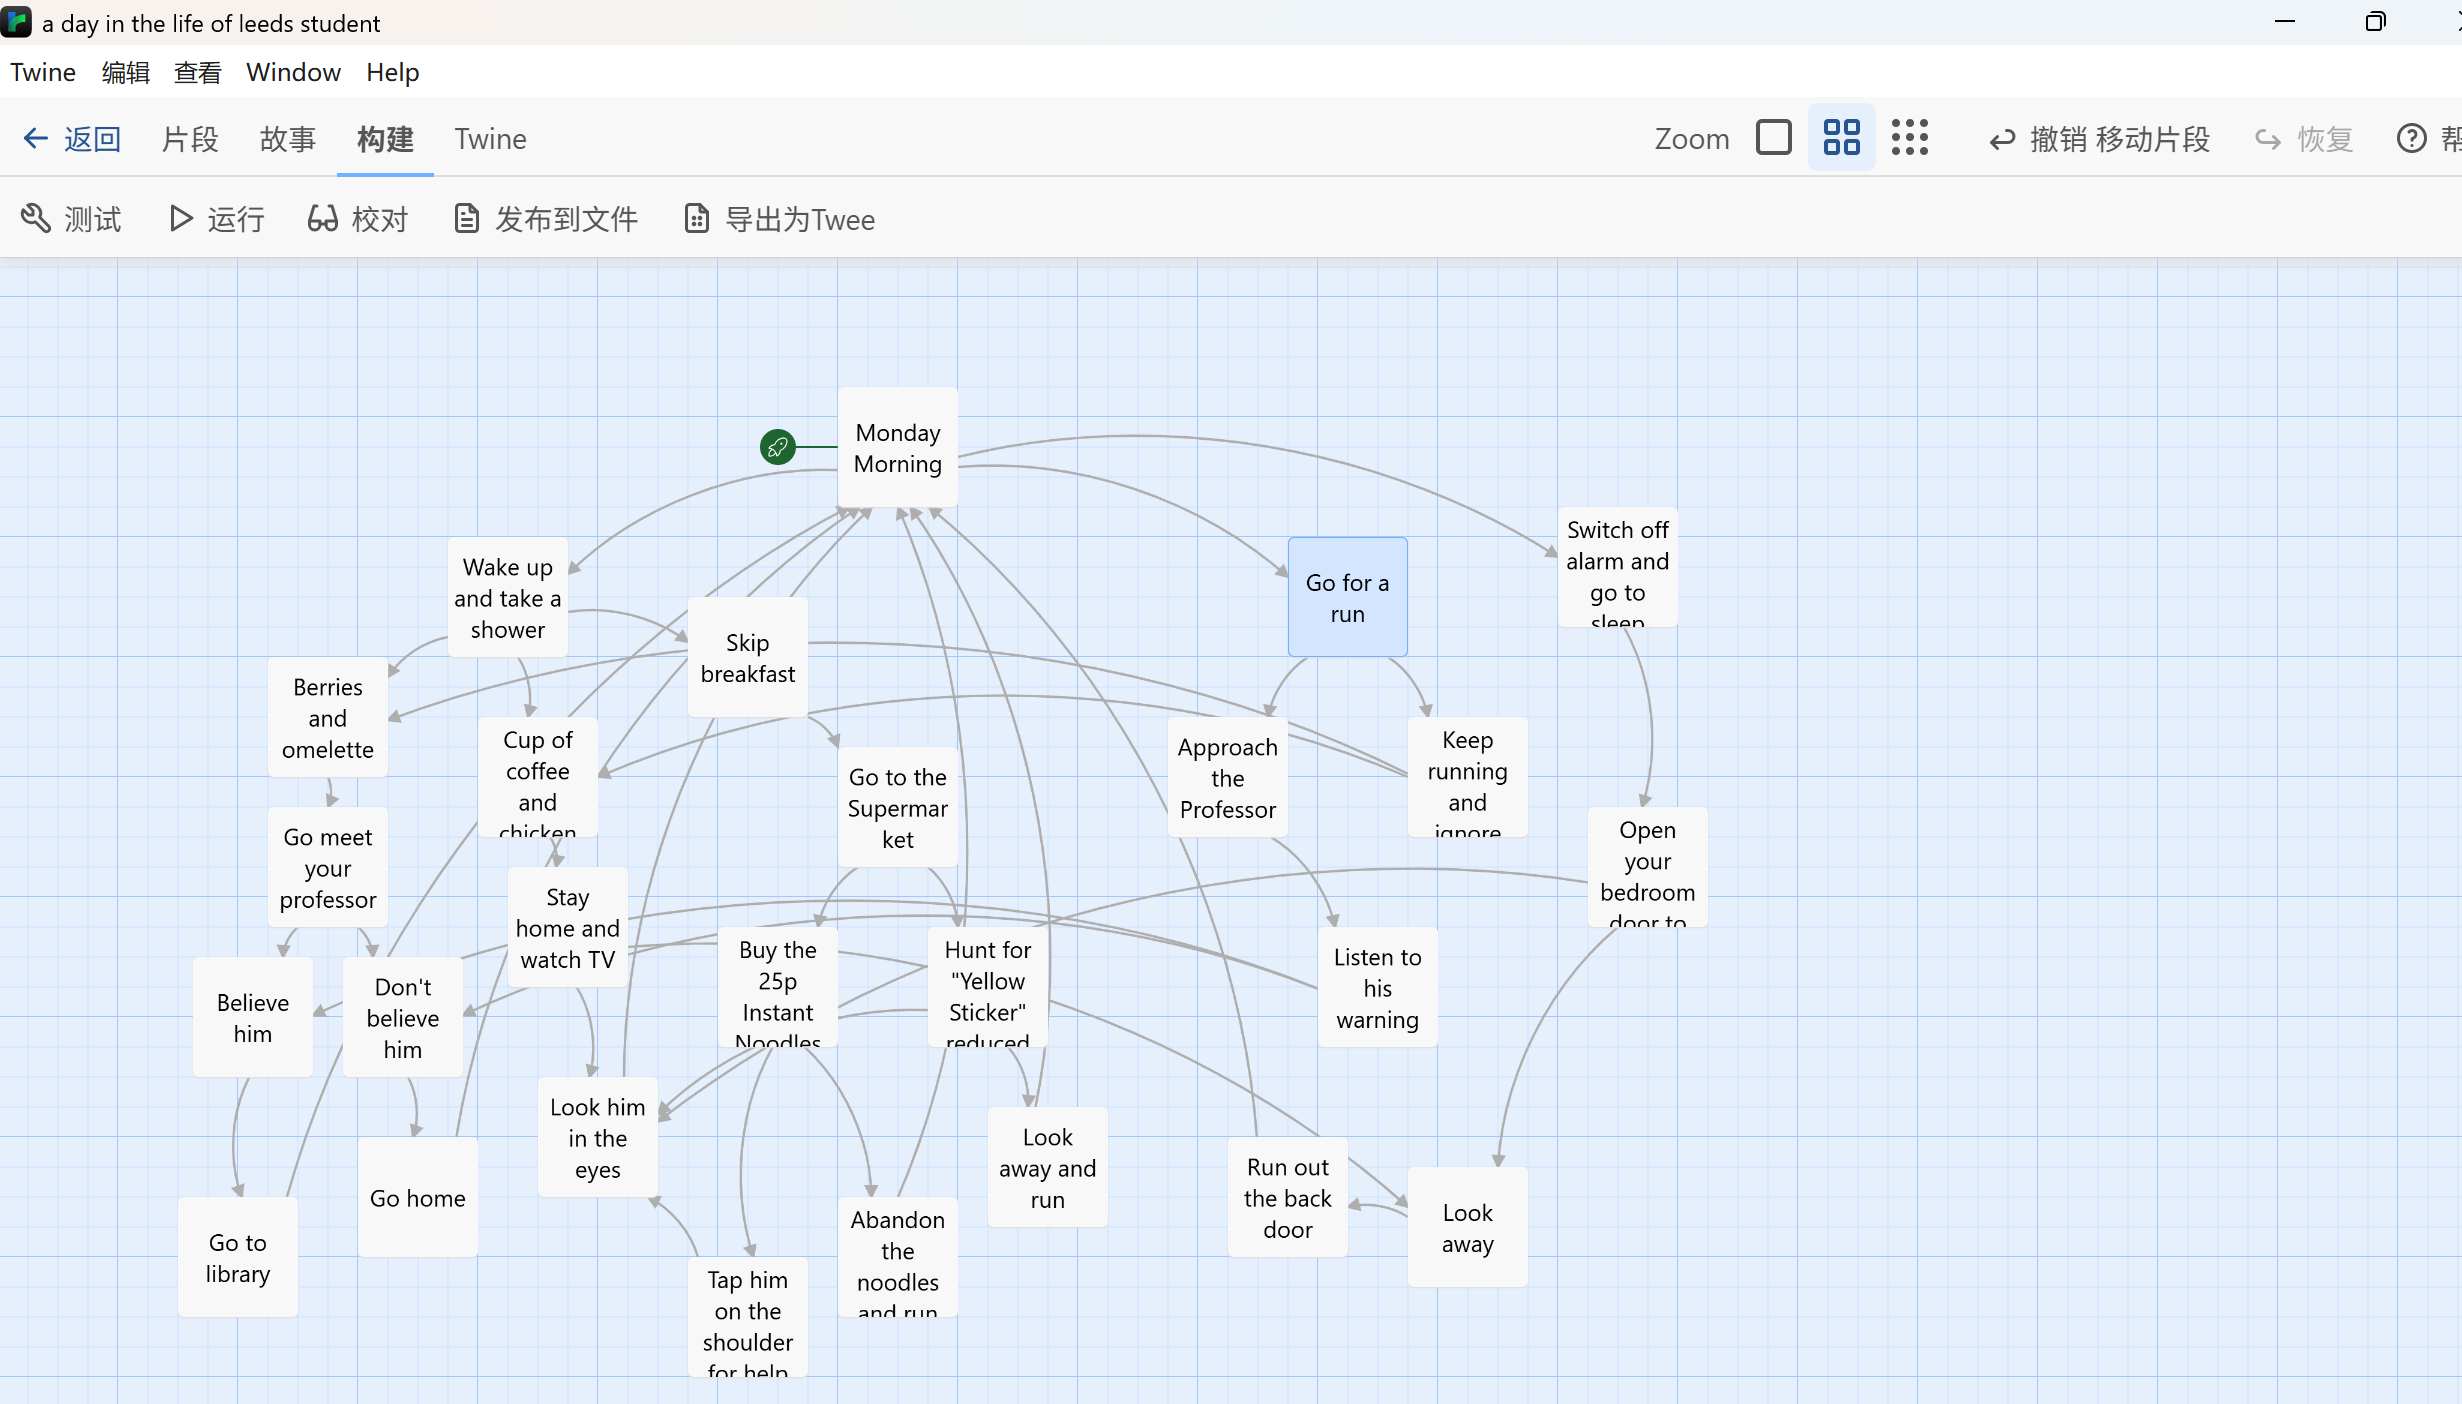The image size is (2462, 1404).
Task: Switch to the 片段 tab
Action: (x=189, y=139)
